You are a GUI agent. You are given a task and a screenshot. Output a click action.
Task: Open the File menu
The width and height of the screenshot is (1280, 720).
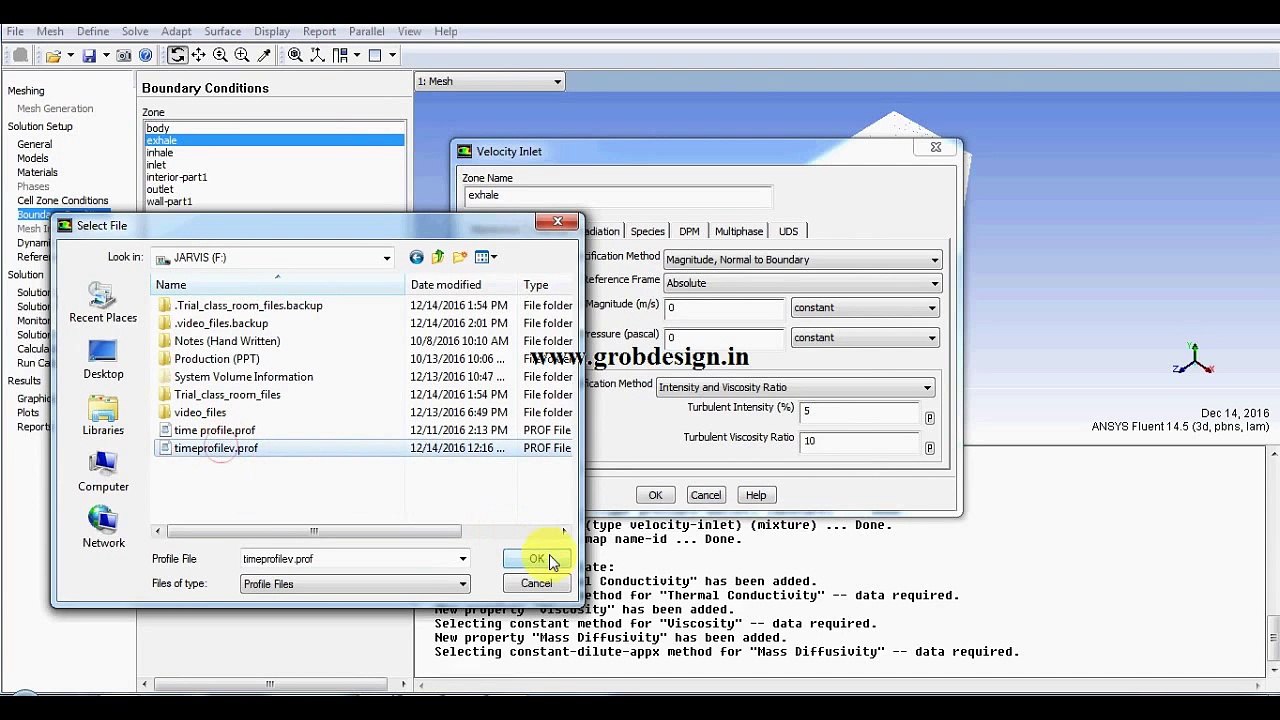coord(15,31)
